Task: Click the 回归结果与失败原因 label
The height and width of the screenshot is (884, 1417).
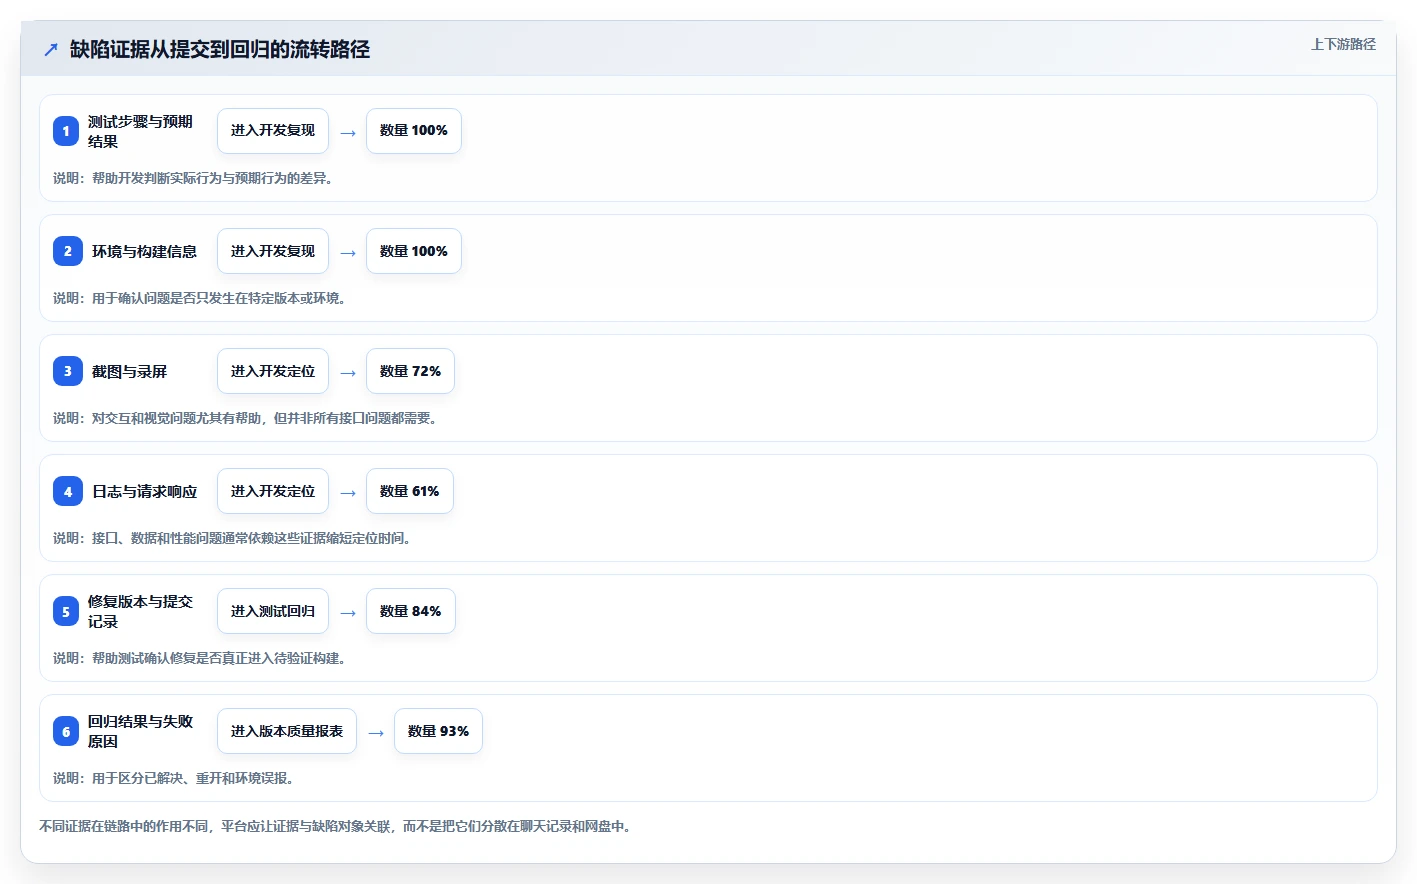Action: (140, 731)
